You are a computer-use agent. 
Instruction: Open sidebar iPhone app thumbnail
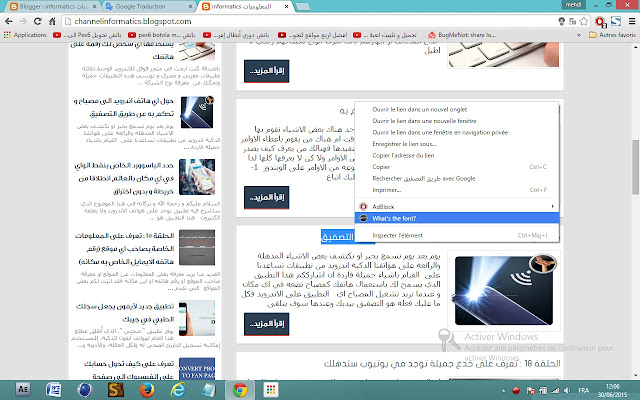click(197, 318)
